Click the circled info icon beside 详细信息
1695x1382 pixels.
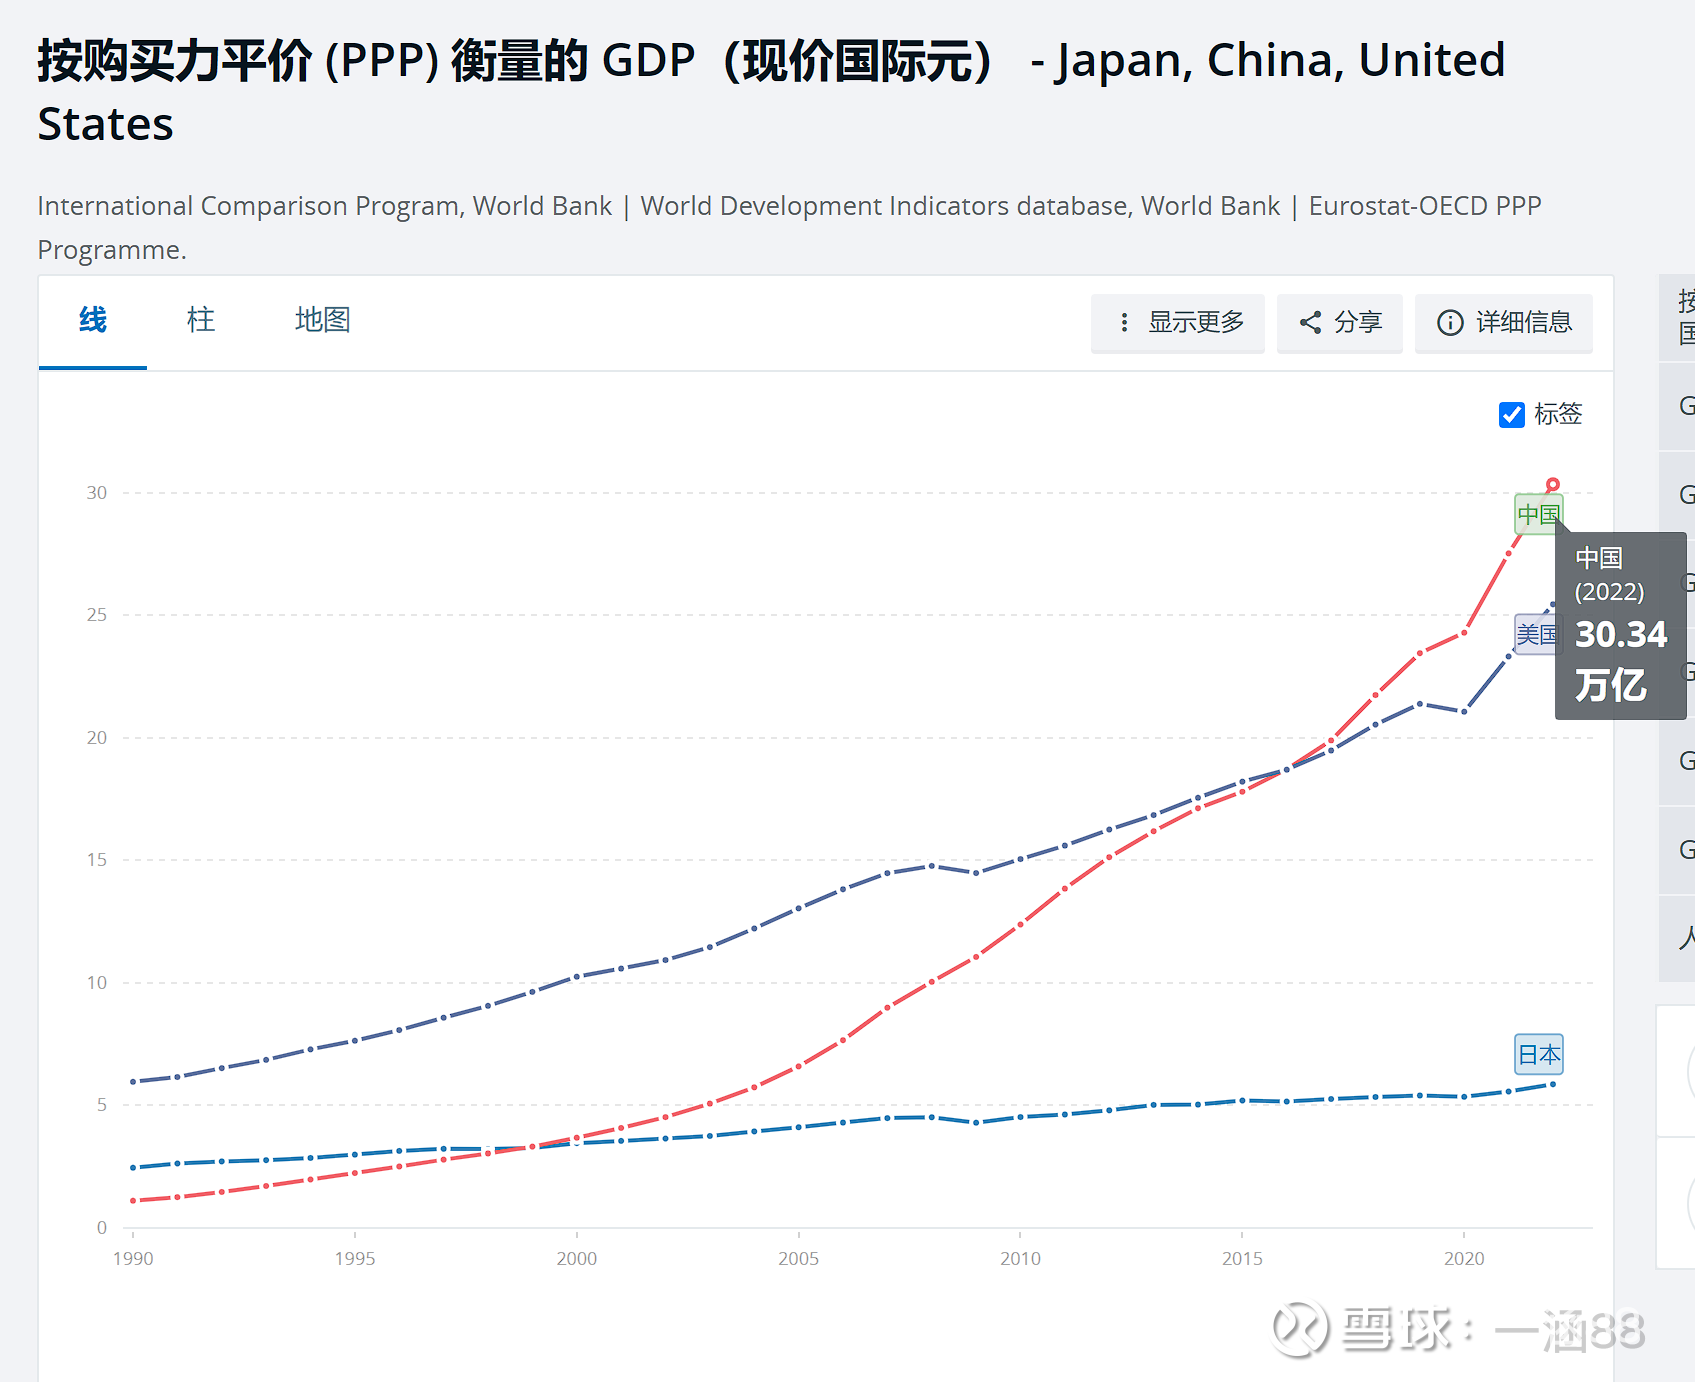[x=1449, y=323]
